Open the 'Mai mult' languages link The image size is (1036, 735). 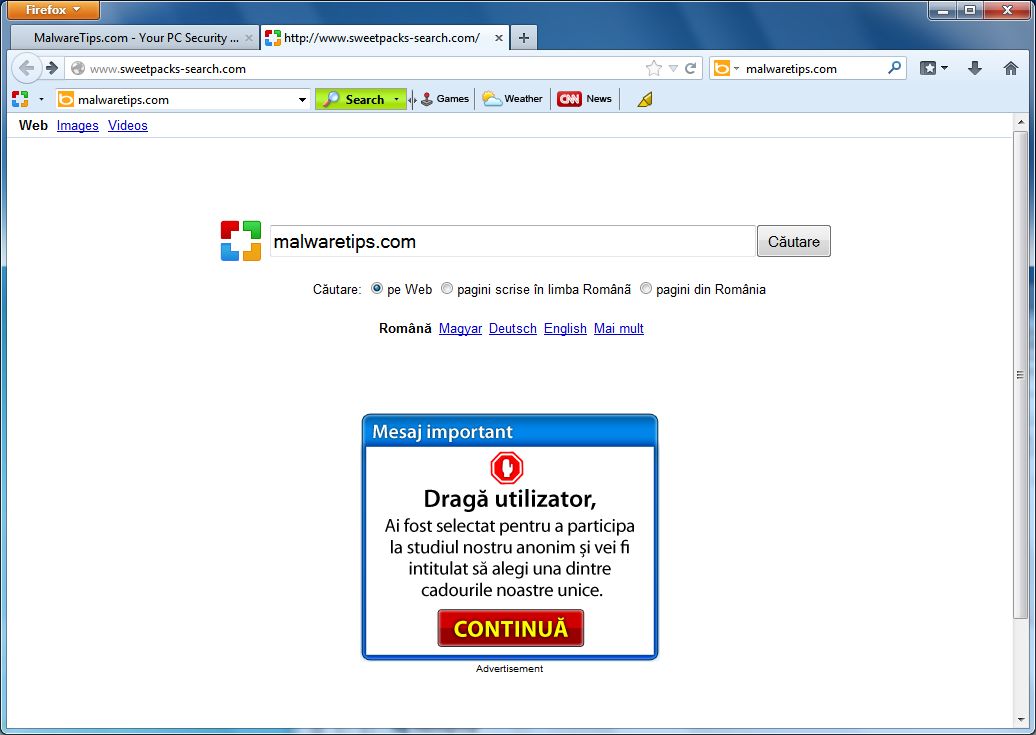pos(618,329)
